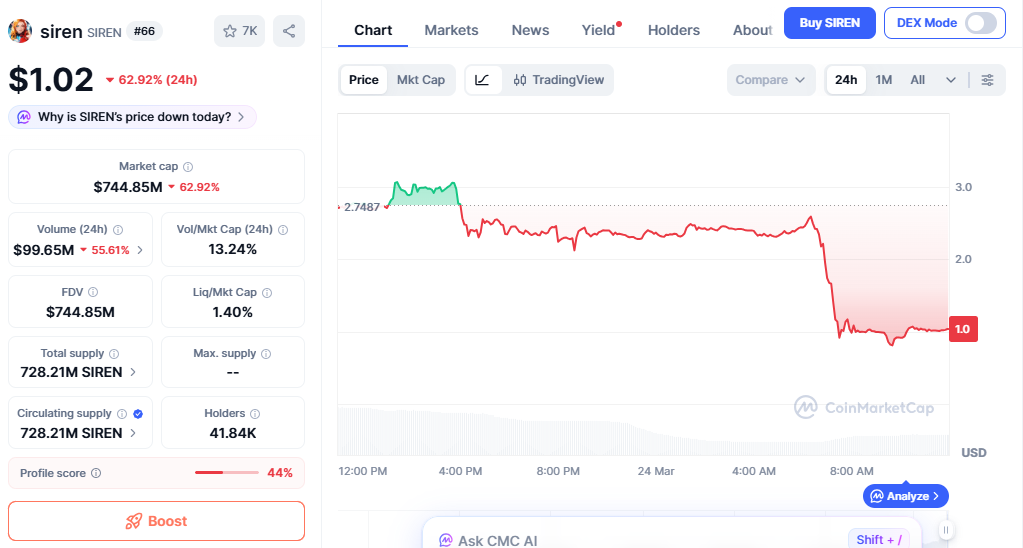Switch to TradingView chart
This screenshot has width=1023, height=548.
tap(559, 80)
